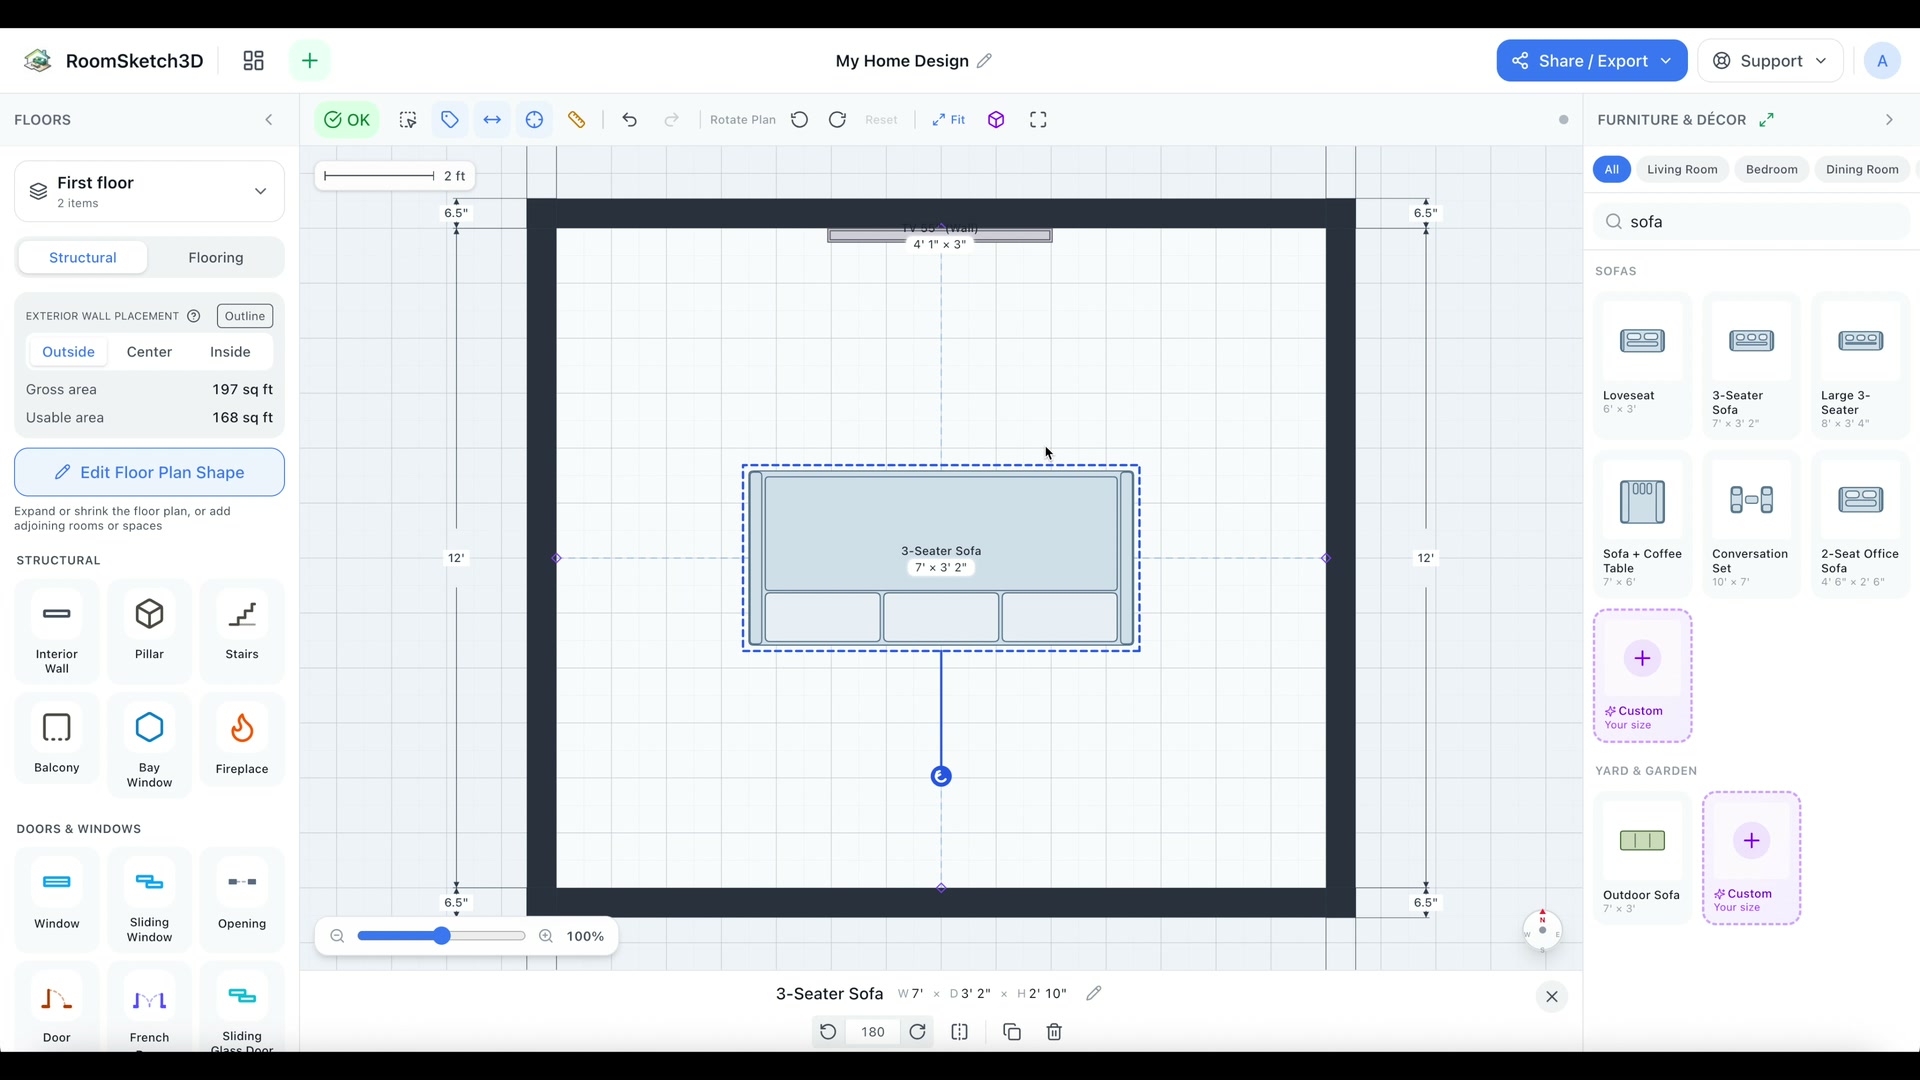Add the Fireplace structural item
Screen dimensions: 1920x1080
point(242,741)
